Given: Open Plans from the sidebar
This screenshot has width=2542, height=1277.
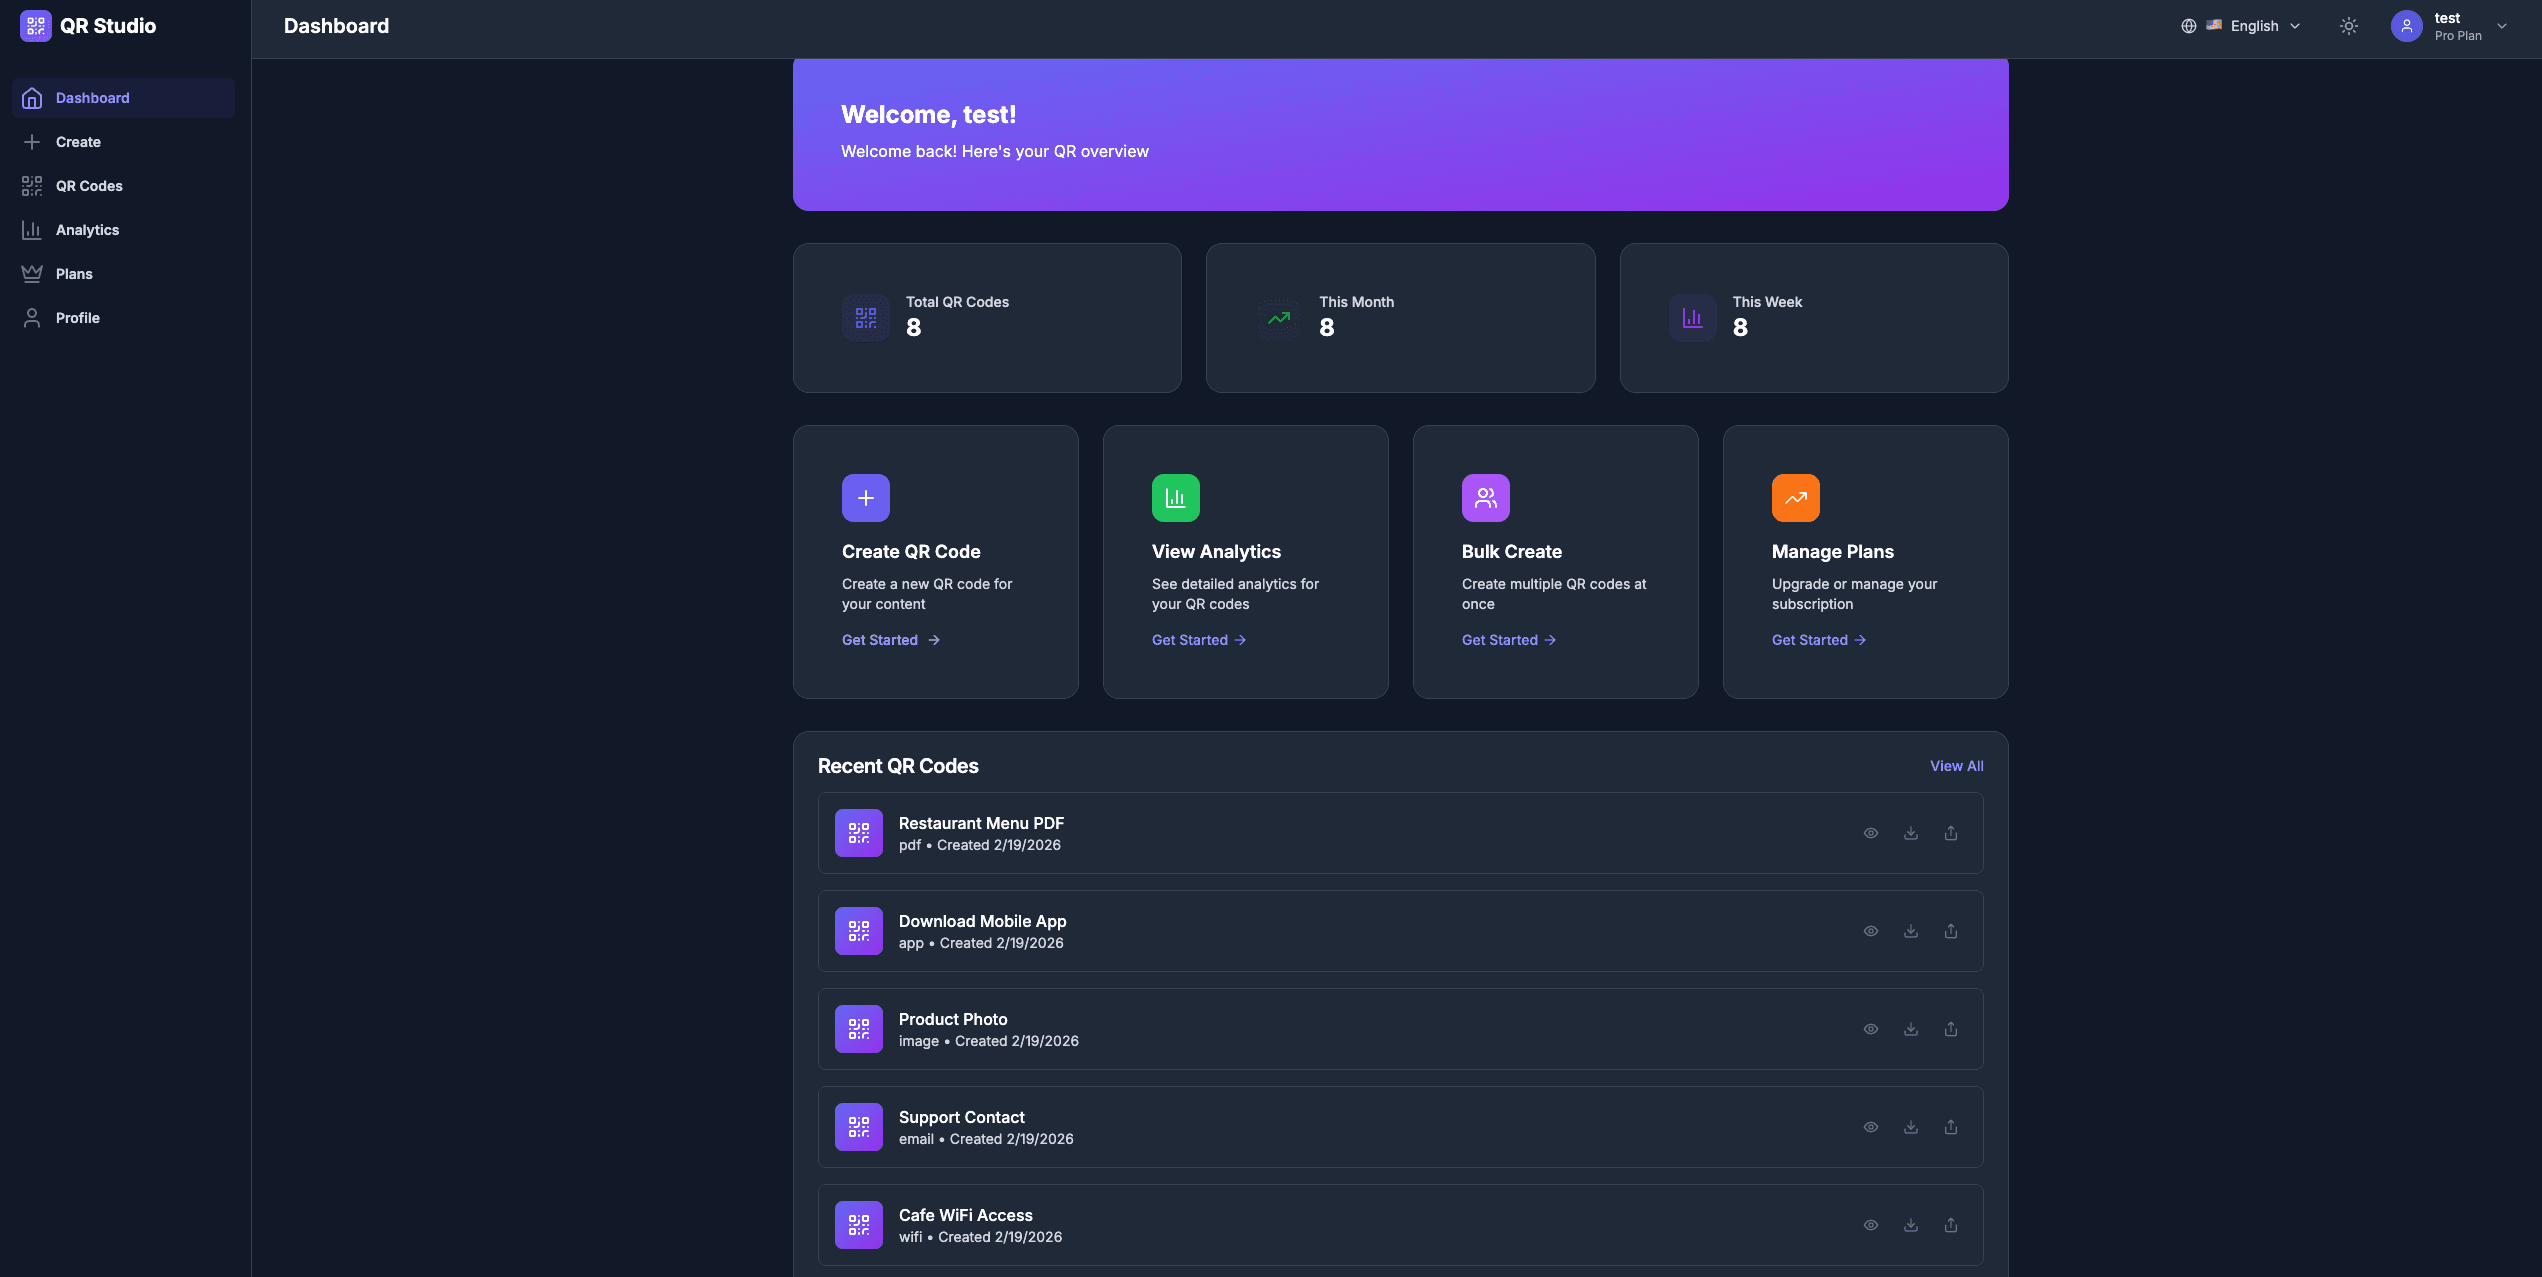Looking at the screenshot, I should pos(74,274).
